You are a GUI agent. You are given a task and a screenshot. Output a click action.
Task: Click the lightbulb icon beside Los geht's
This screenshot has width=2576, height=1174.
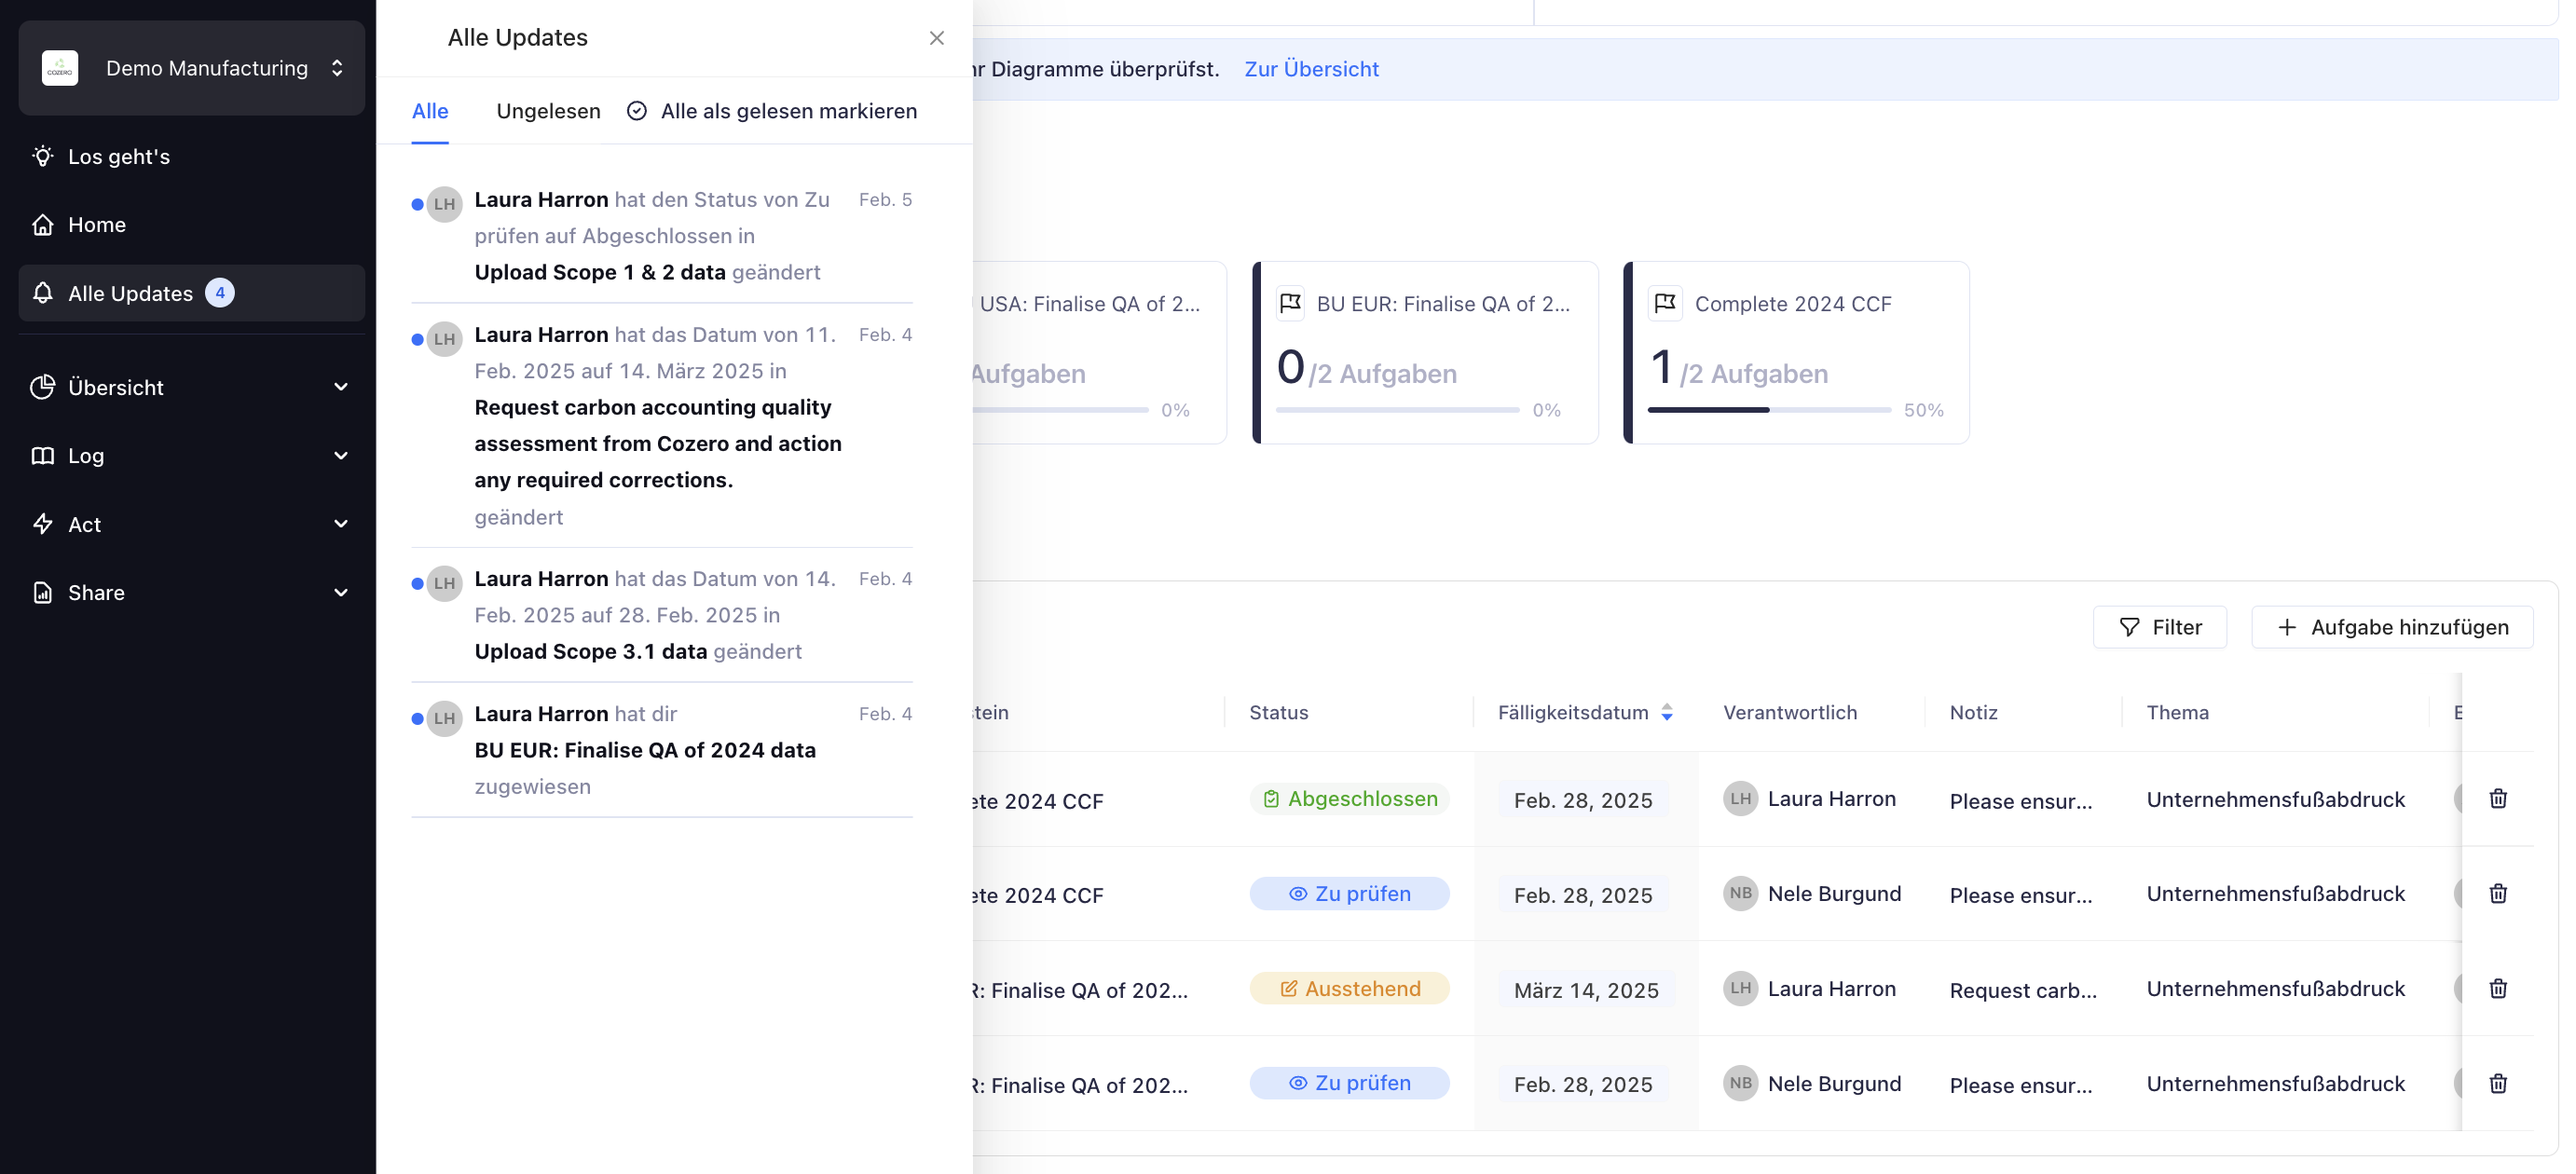point(42,156)
